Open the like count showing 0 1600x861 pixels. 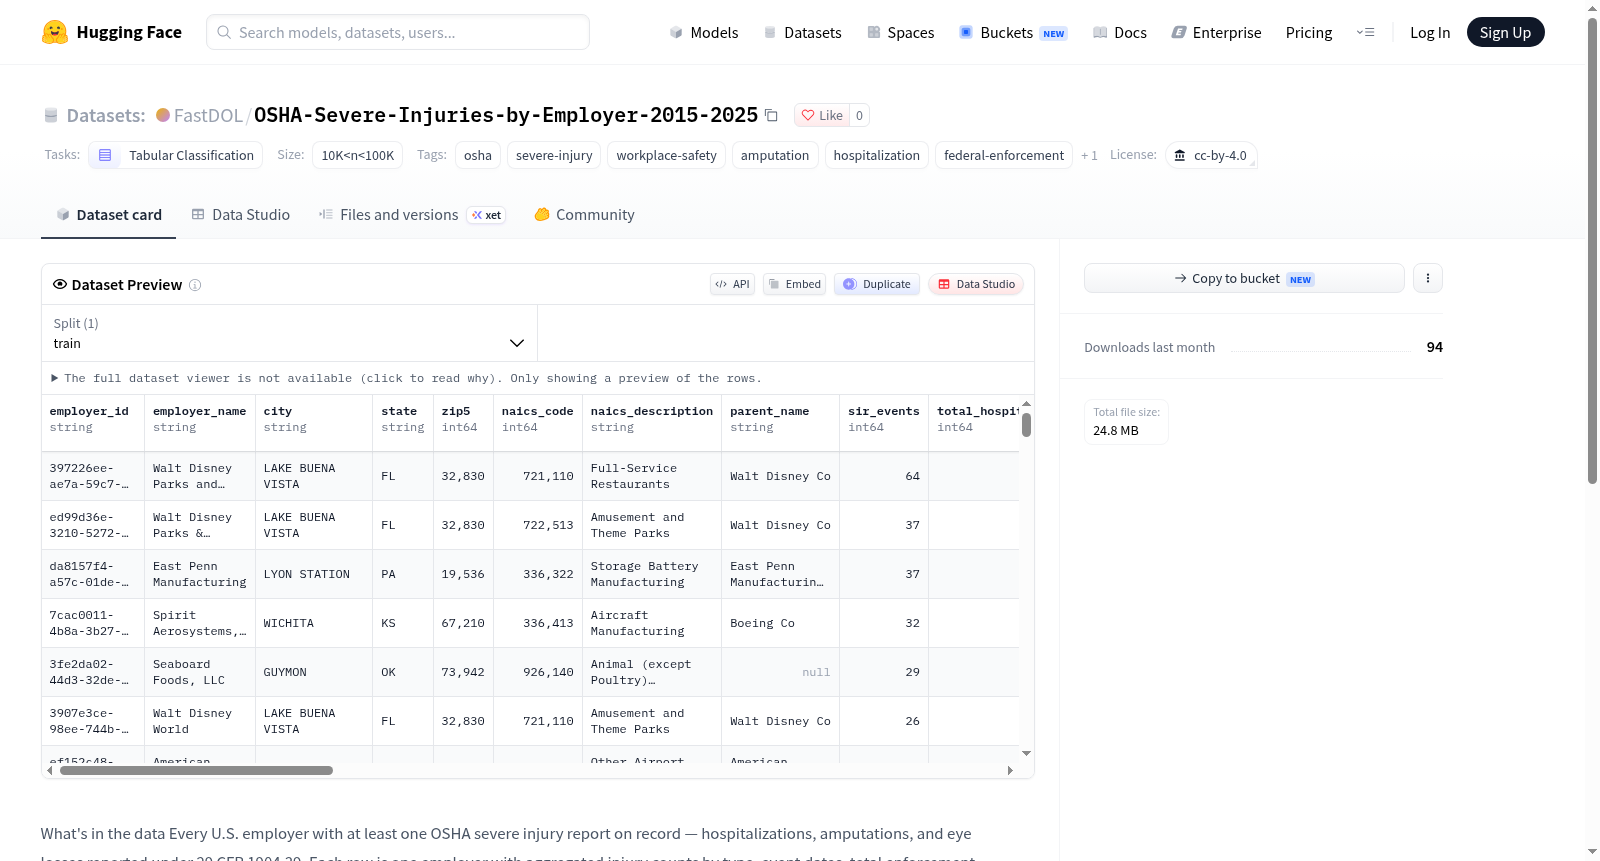click(x=859, y=115)
